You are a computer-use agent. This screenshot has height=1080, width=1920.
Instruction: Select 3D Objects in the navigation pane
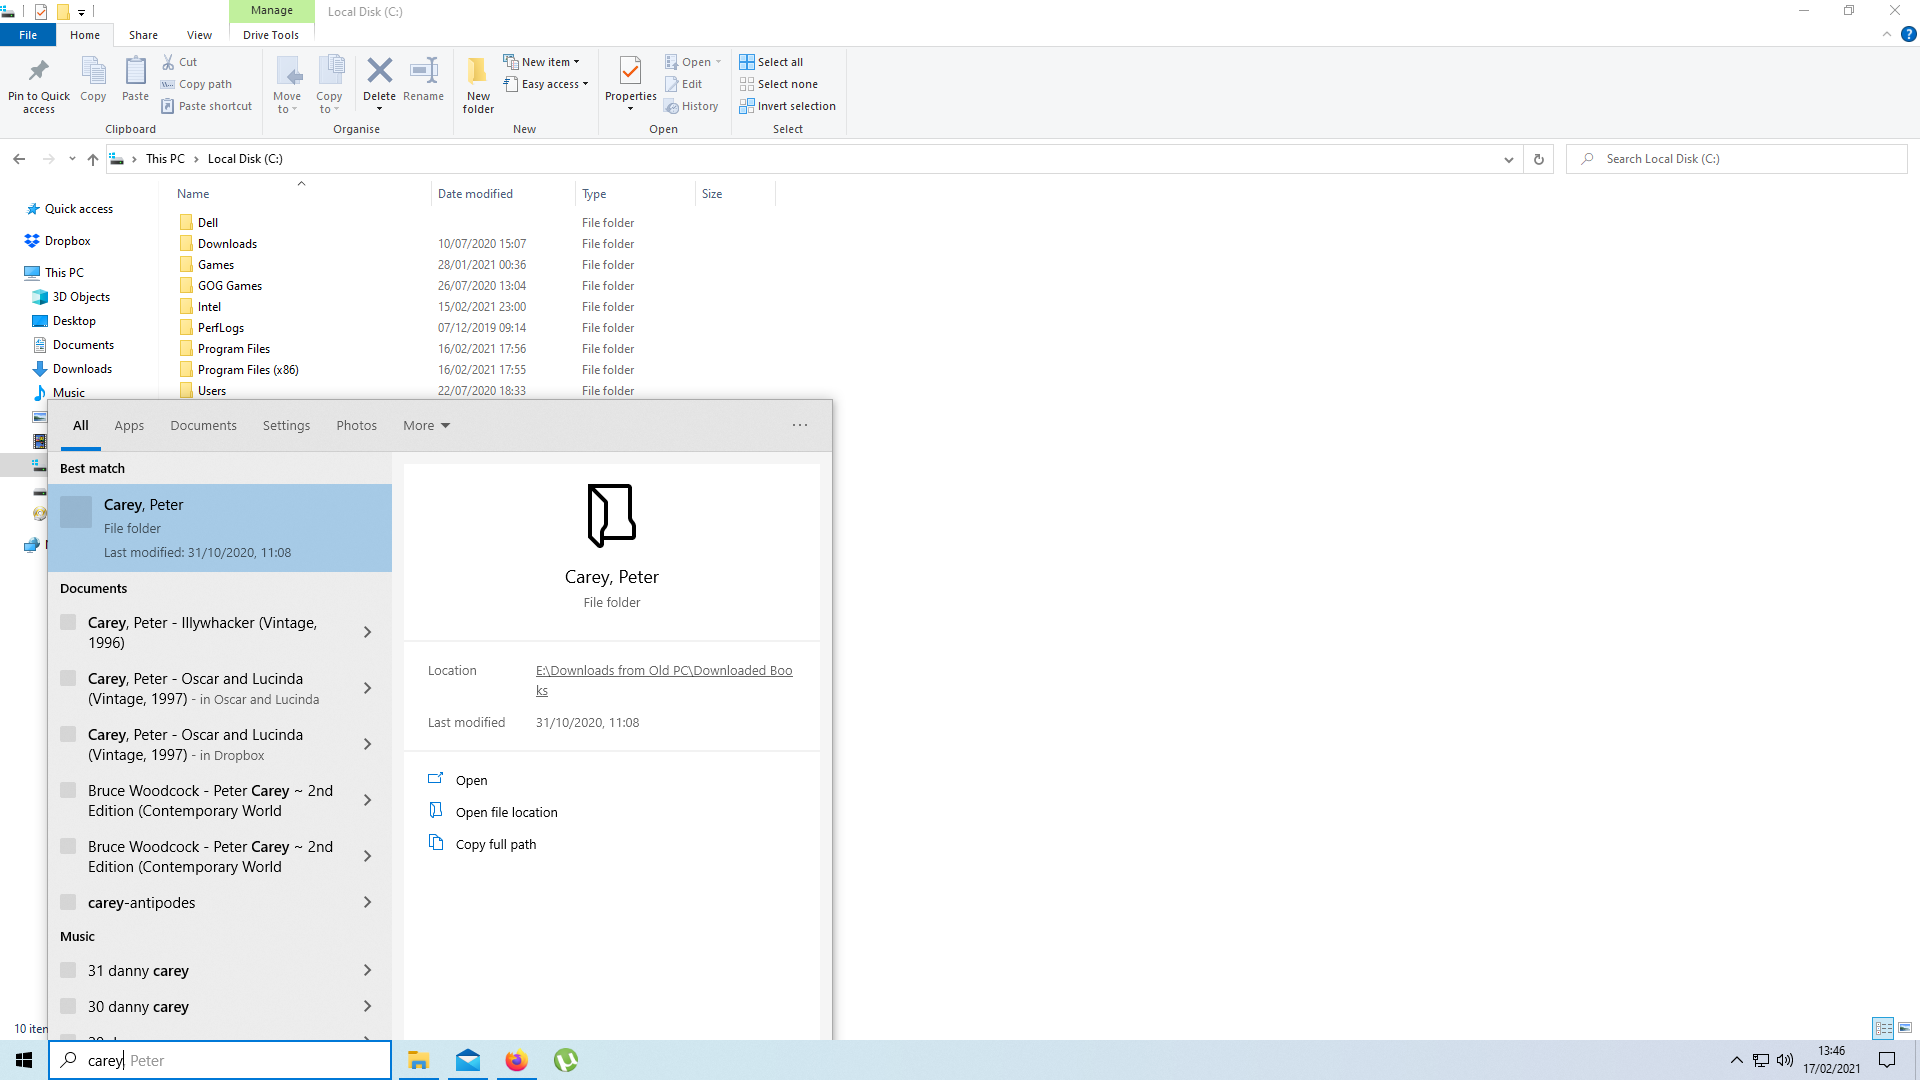81,297
